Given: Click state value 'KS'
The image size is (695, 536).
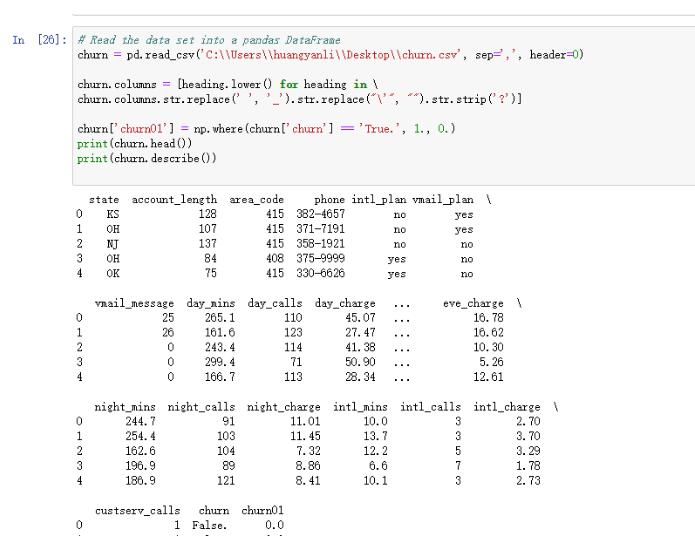Looking at the screenshot, I should (x=113, y=215).
